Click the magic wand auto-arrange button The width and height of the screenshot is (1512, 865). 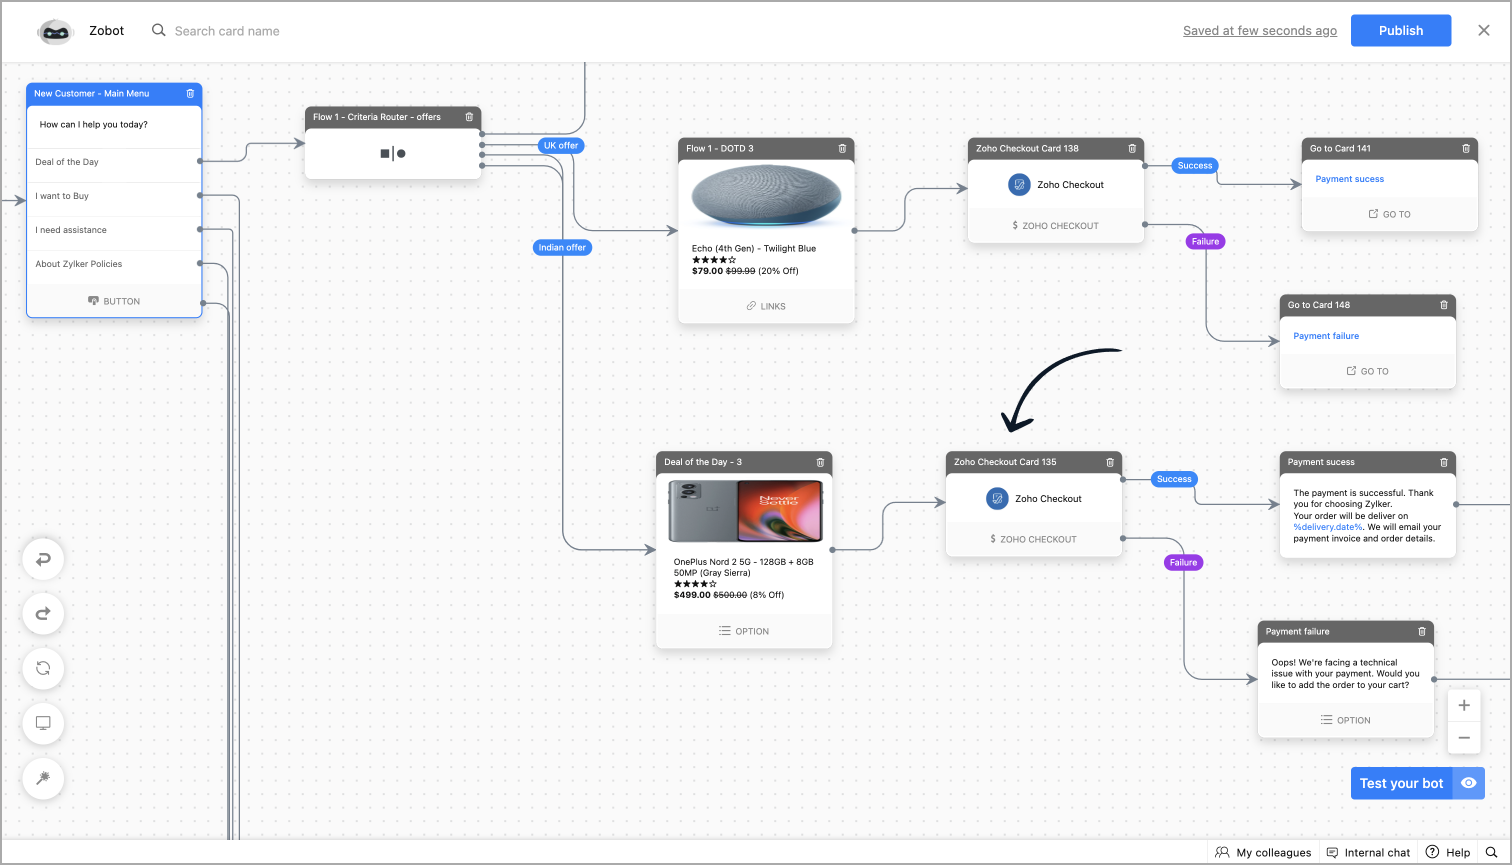click(x=43, y=778)
